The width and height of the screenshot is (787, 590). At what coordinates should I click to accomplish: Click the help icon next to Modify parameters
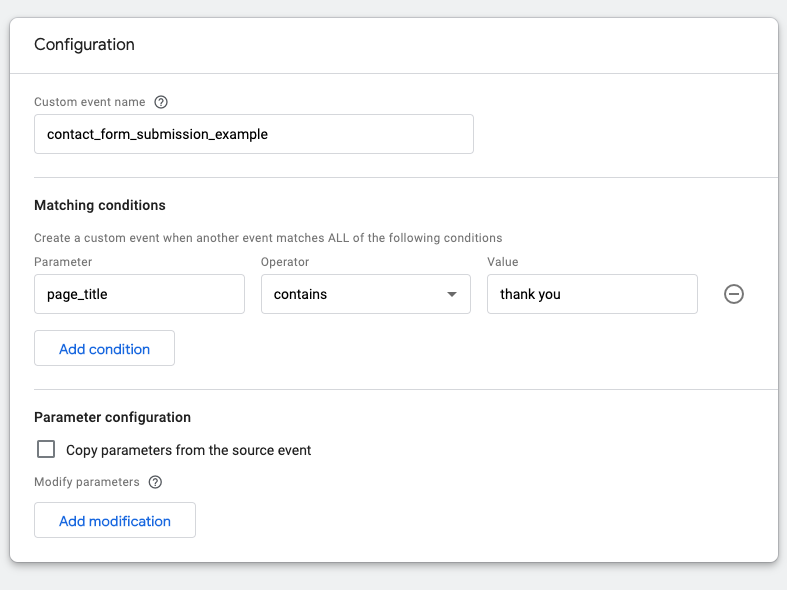point(155,482)
